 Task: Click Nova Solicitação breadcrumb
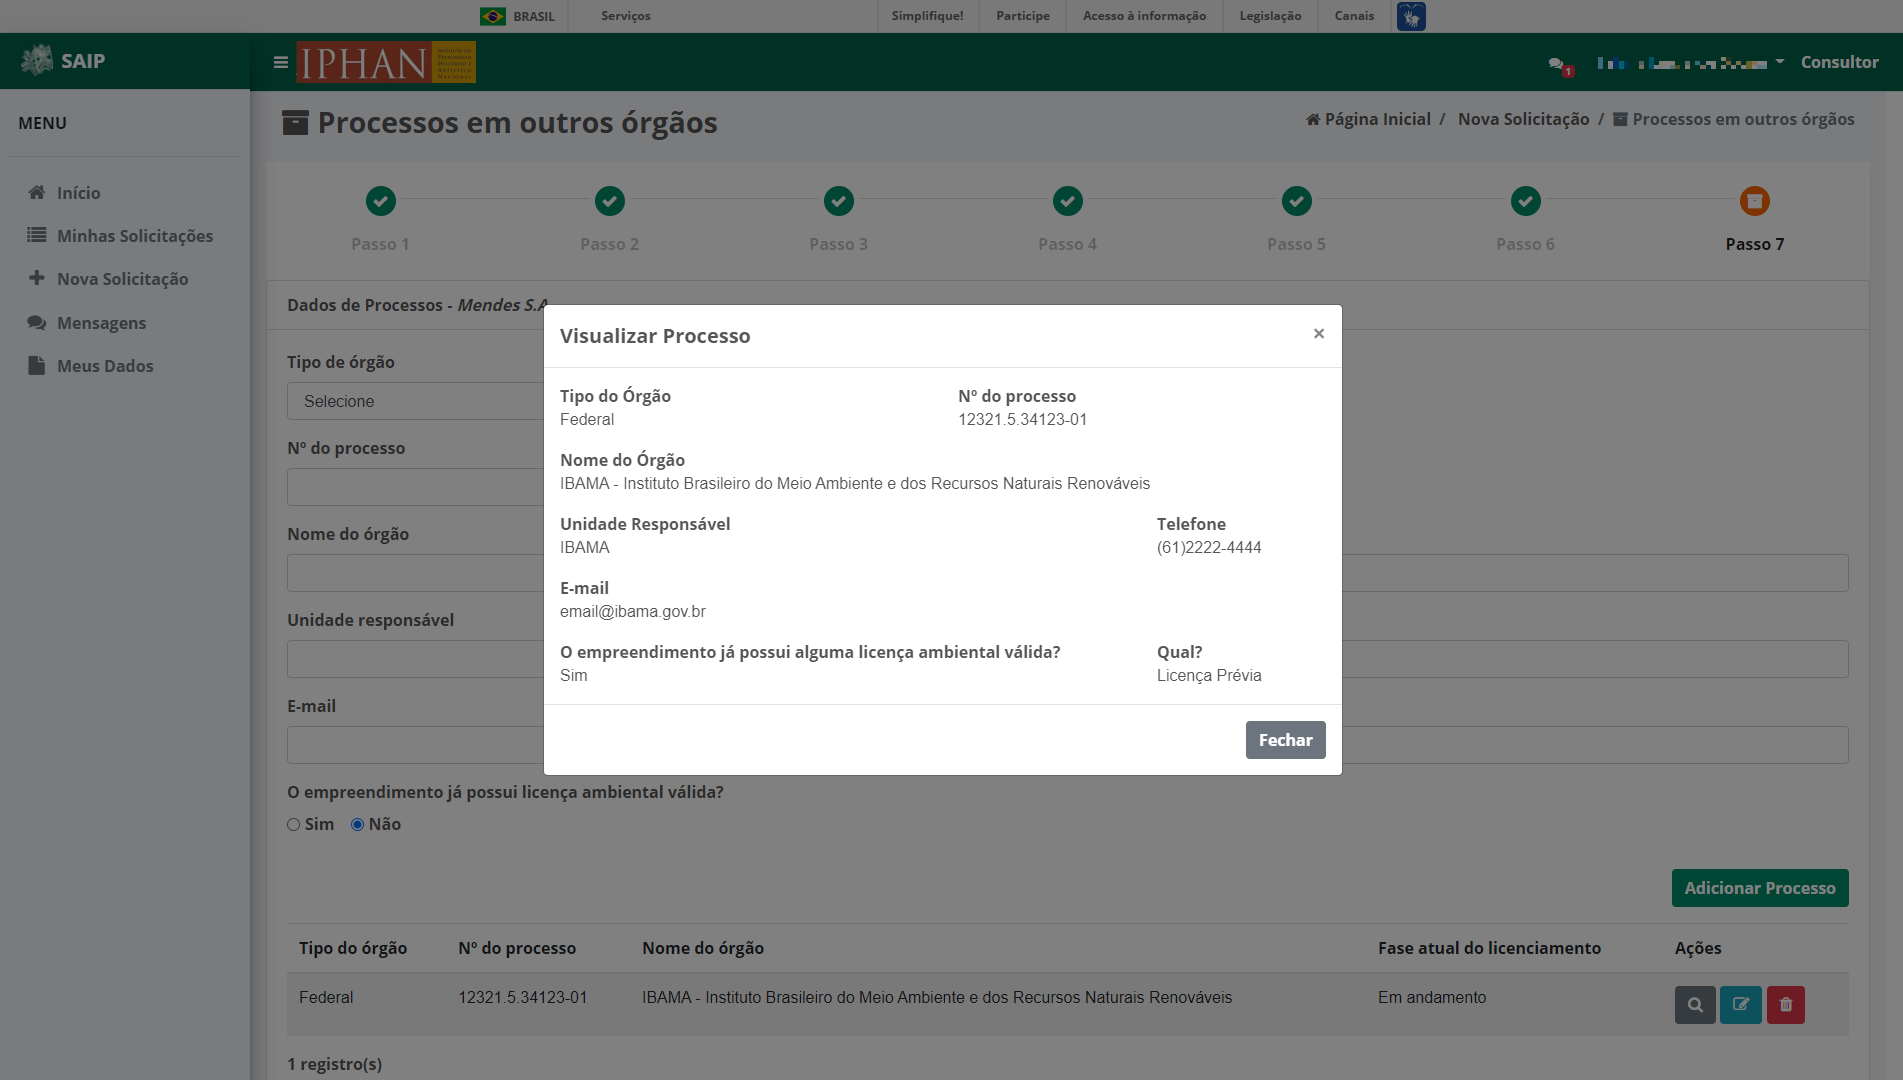(x=1523, y=119)
